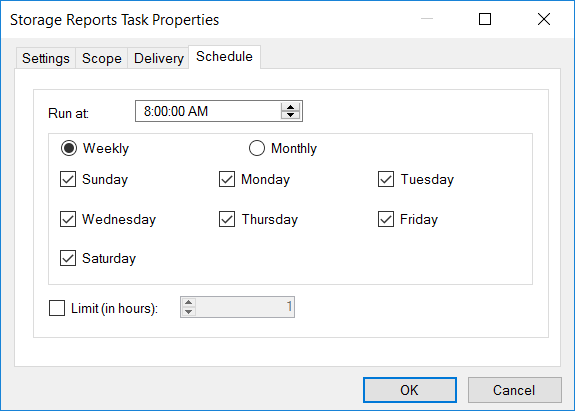Confirm with the OK button

click(x=410, y=390)
